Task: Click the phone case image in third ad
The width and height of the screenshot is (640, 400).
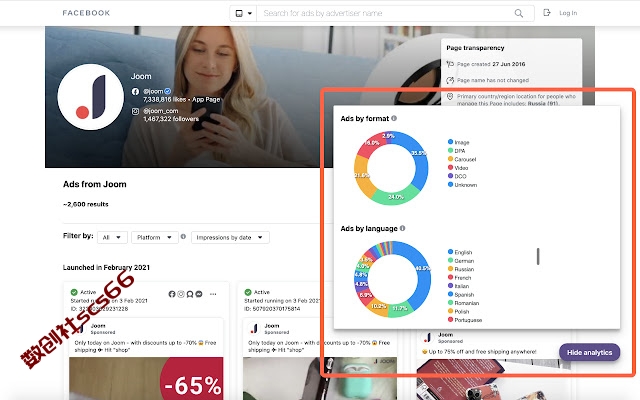Action: tap(493, 380)
